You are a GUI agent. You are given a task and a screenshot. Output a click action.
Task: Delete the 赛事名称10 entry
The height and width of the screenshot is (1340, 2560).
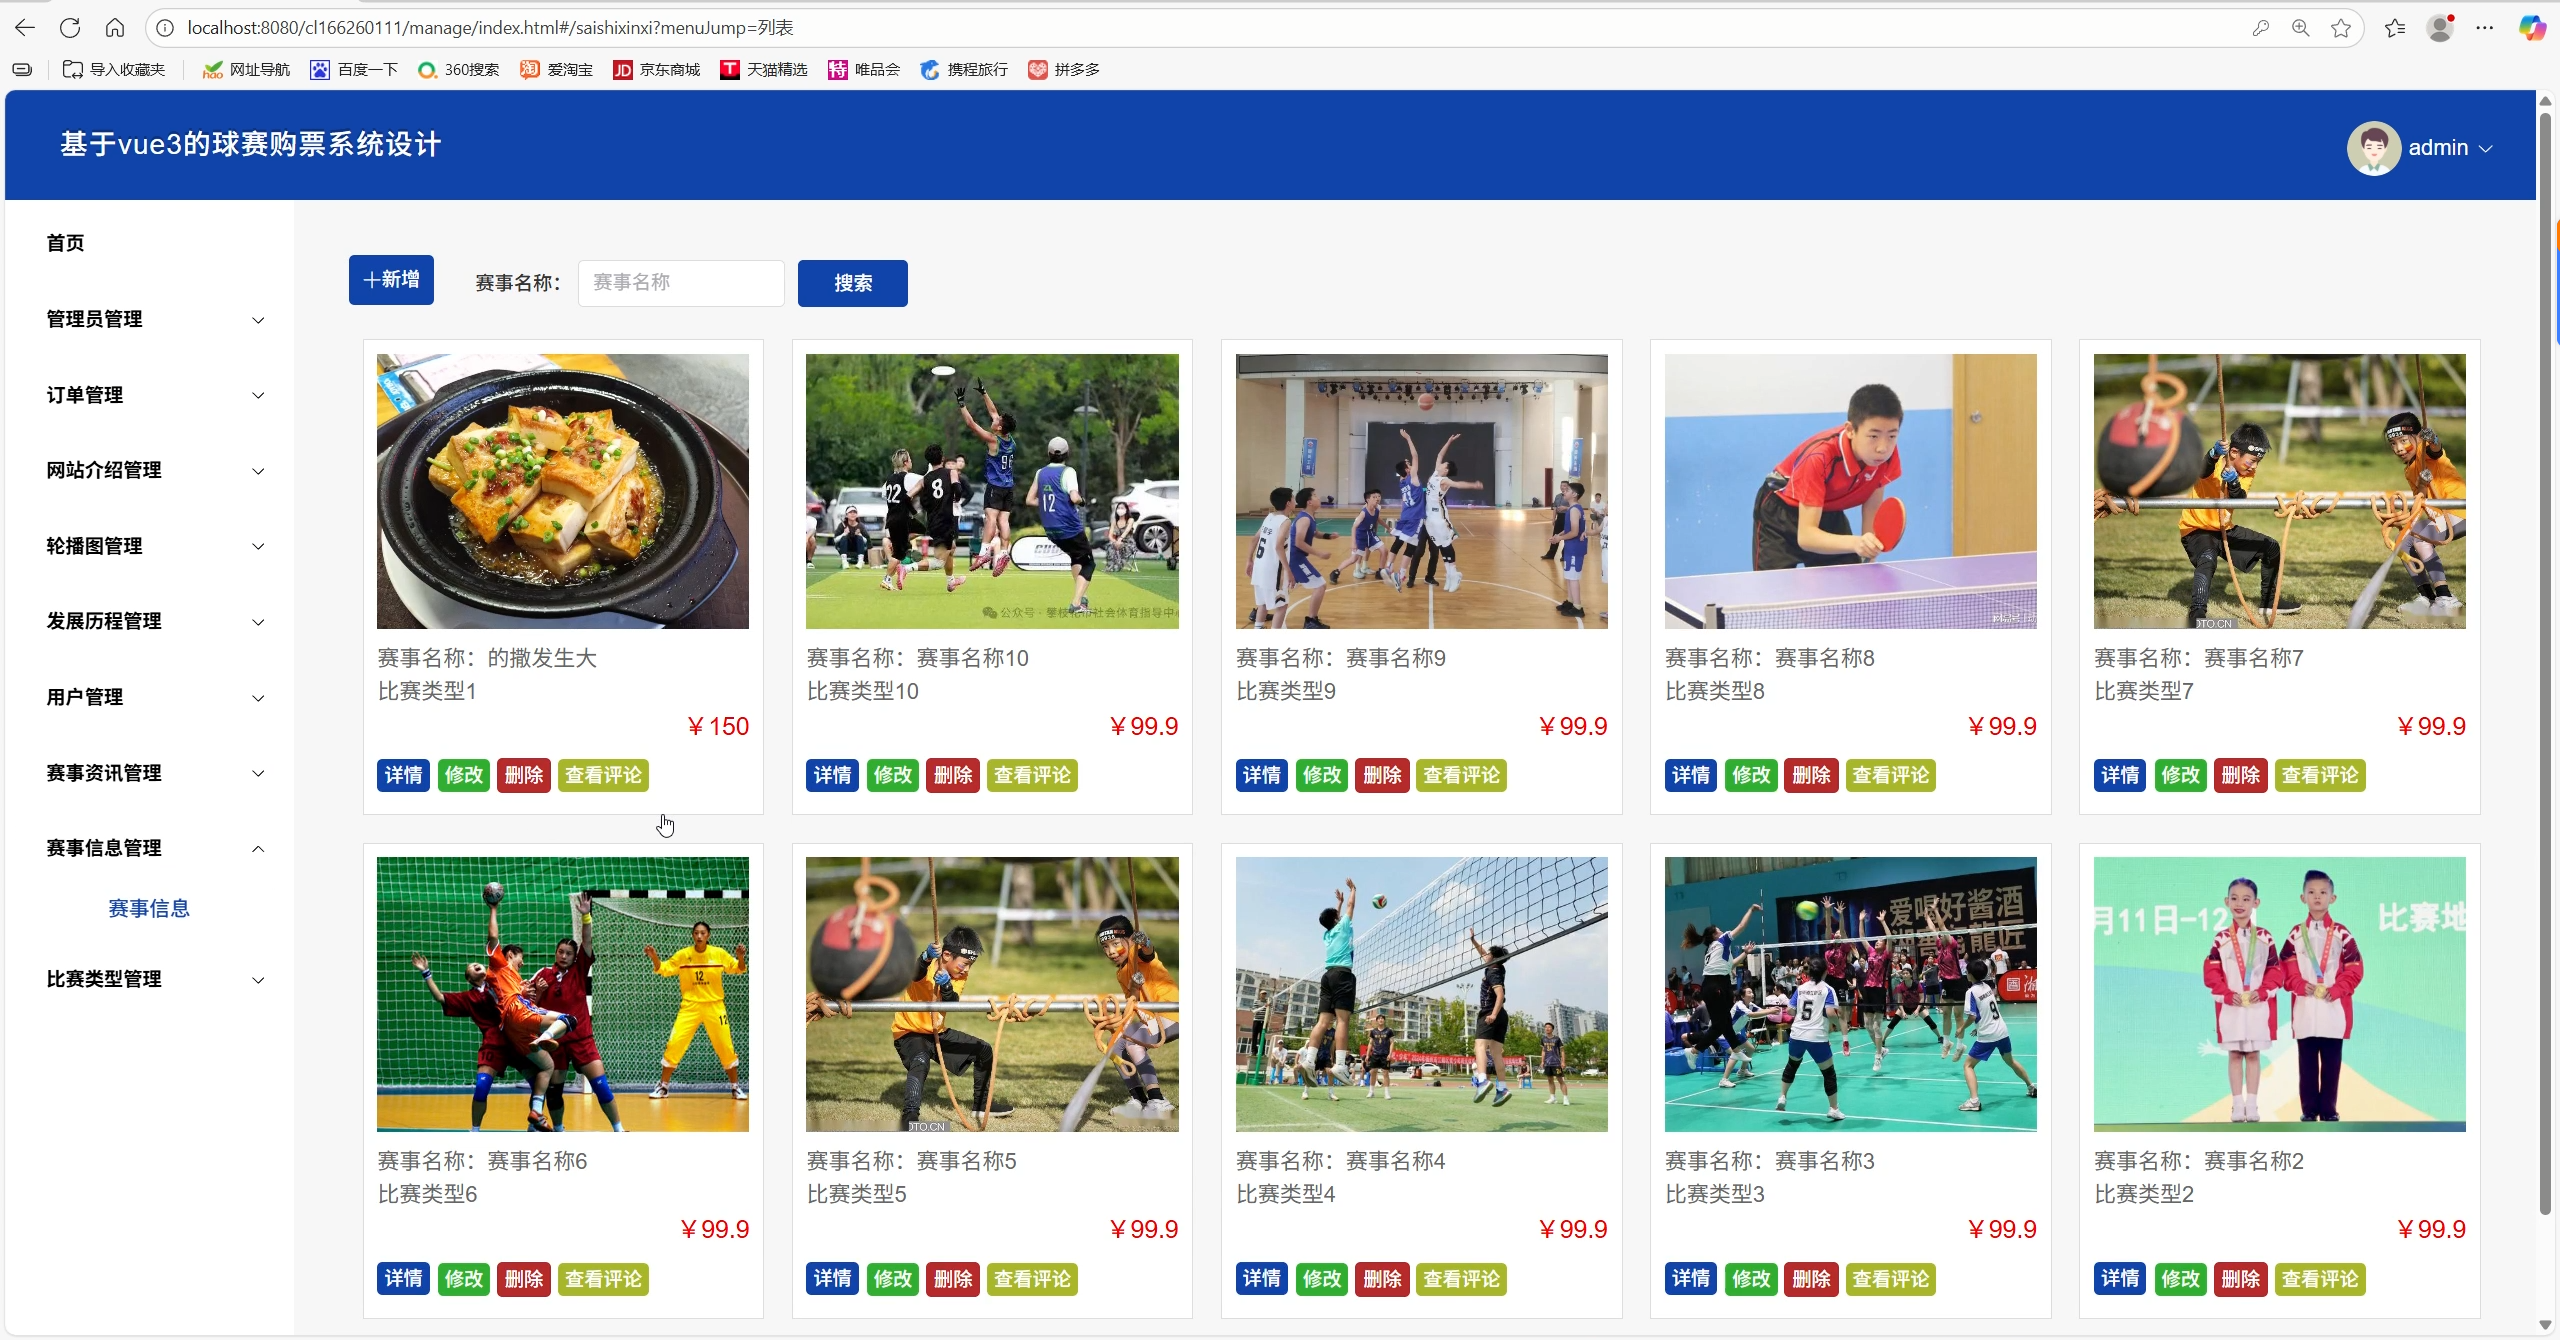coord(953,775)
